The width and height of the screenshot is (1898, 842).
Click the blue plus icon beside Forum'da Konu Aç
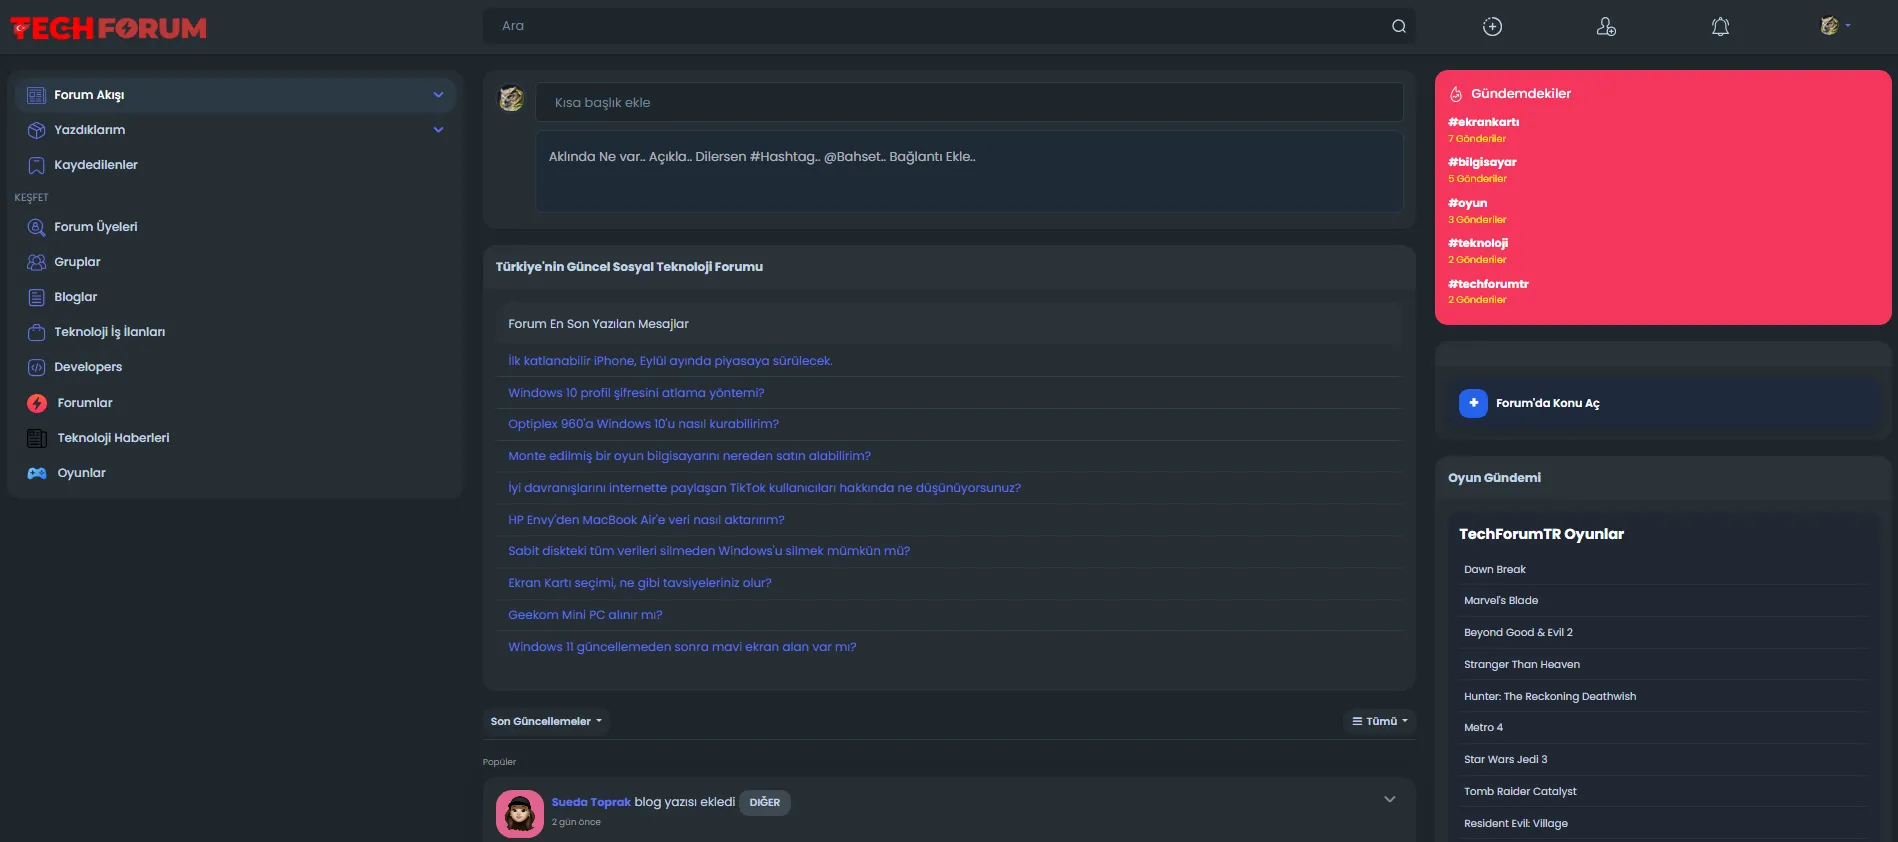point(1473,403)
